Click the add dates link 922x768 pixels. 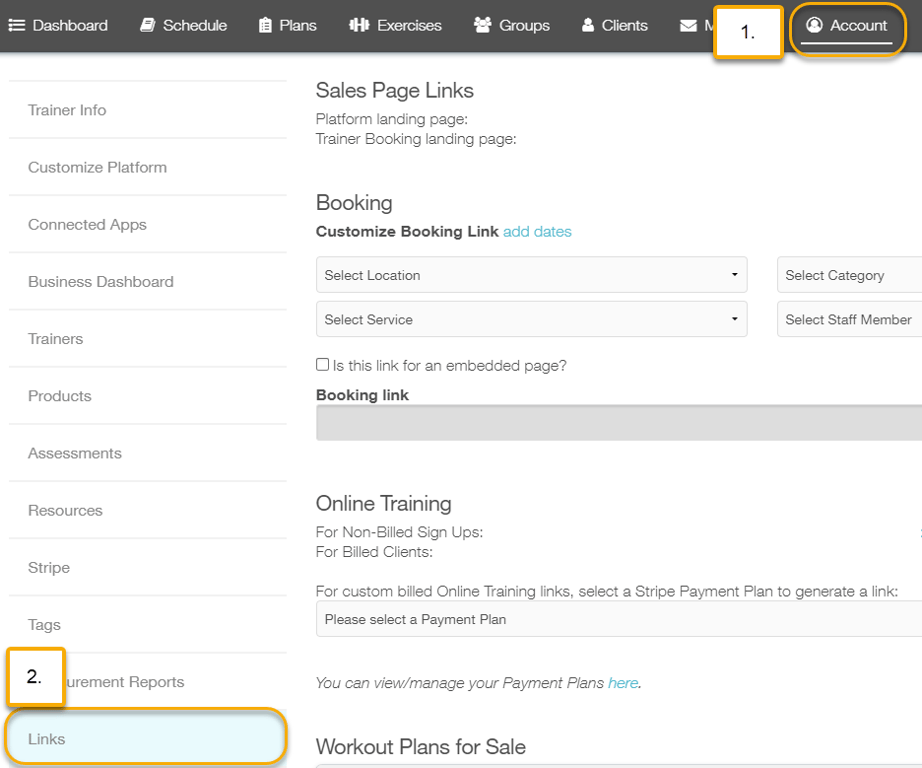tap(537, 232)
